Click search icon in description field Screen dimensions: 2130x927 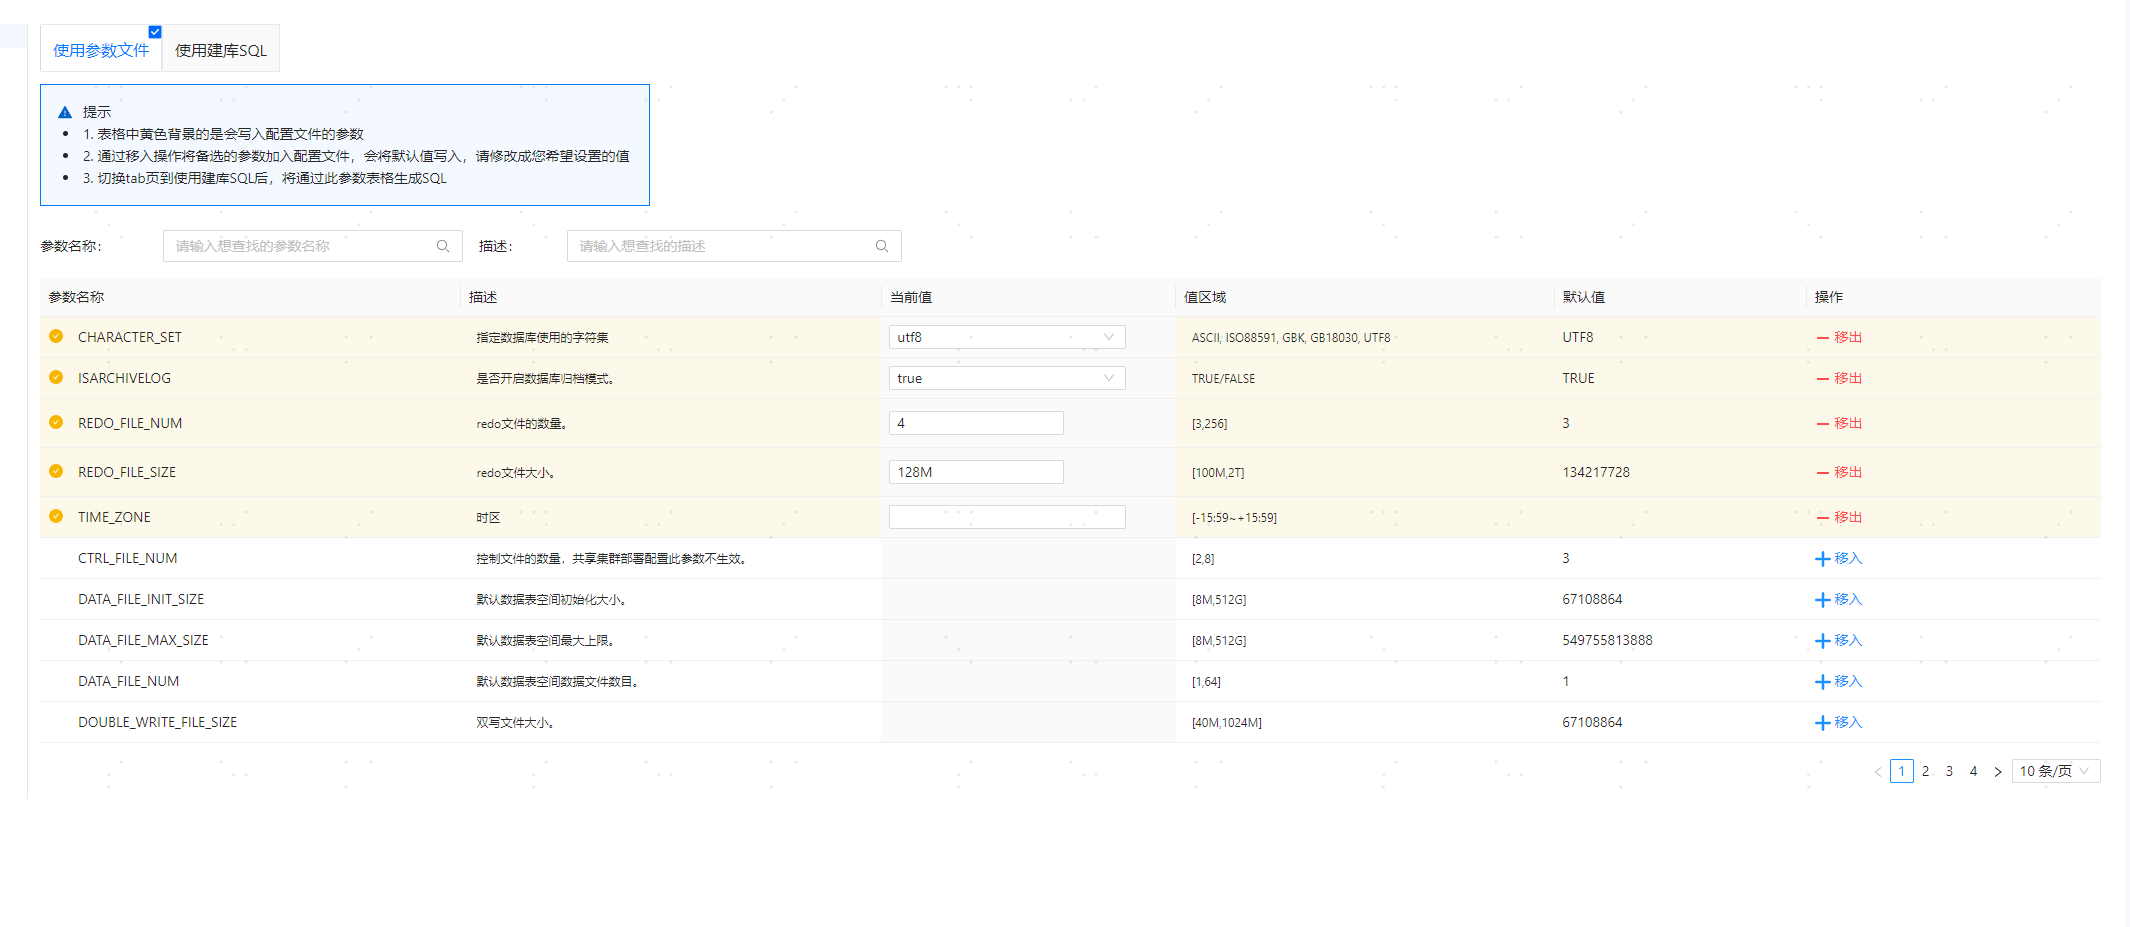click(882, 246)
